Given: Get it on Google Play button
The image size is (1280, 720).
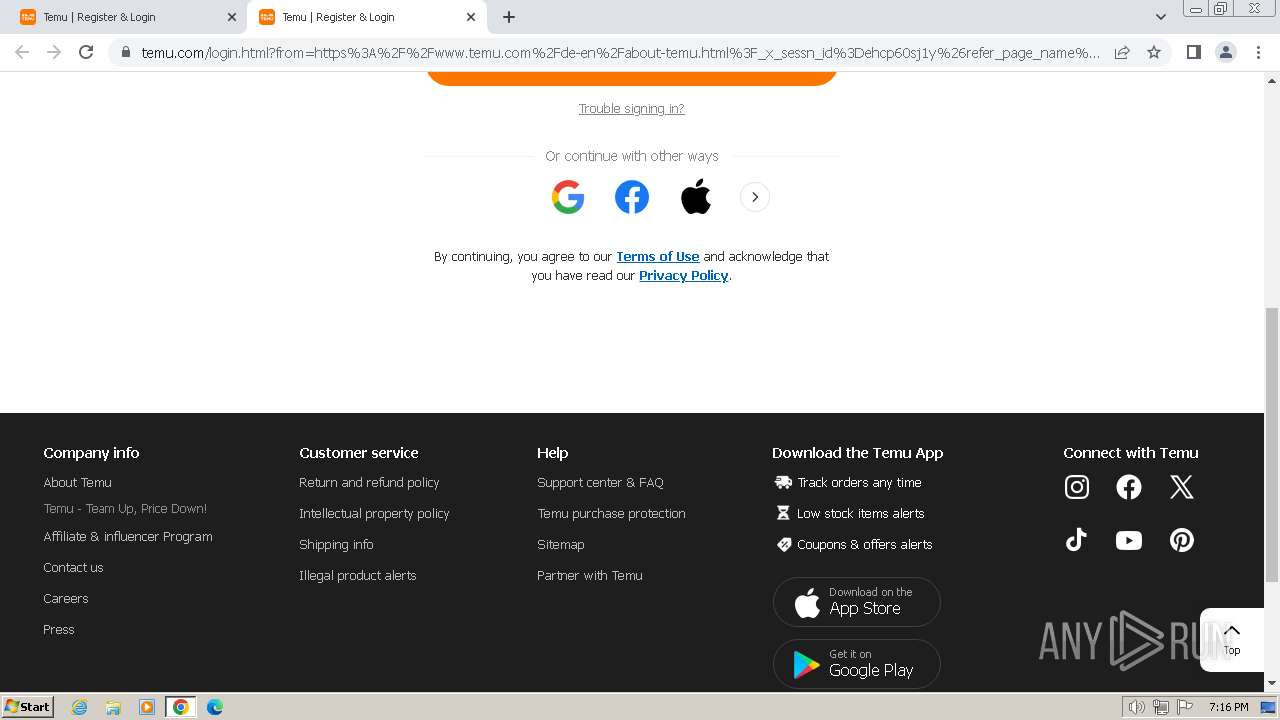Looking at the screenshot, I should point(857,664).
